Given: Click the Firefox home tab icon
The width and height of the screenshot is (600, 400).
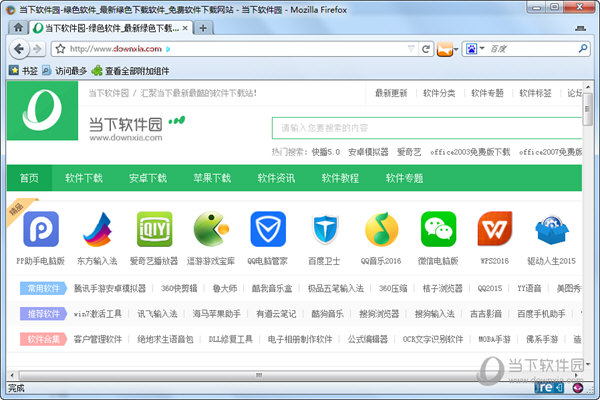Looking at the screenshot, I should coord(18,28).
